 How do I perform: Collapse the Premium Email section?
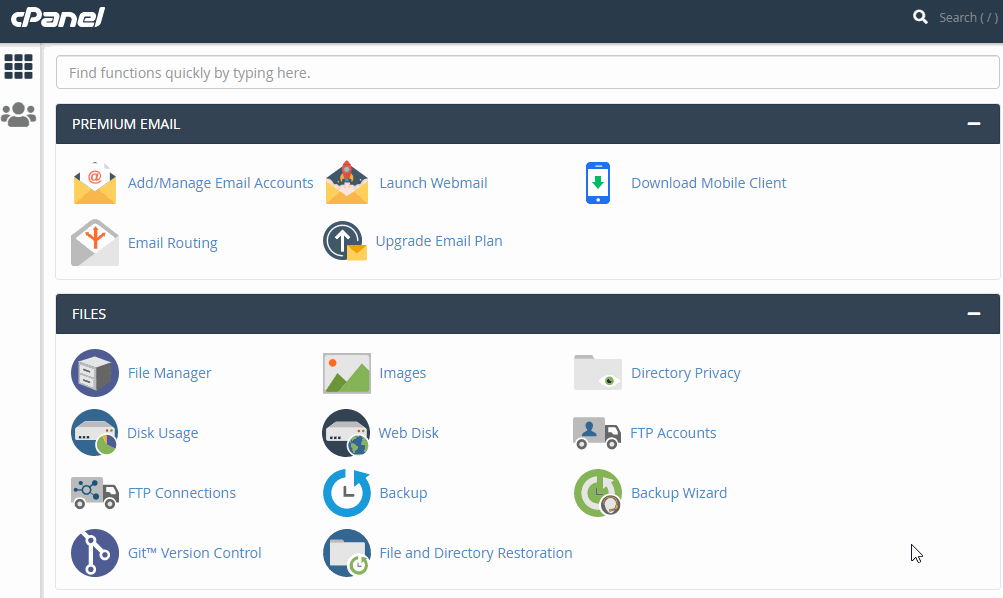(974, 124)
